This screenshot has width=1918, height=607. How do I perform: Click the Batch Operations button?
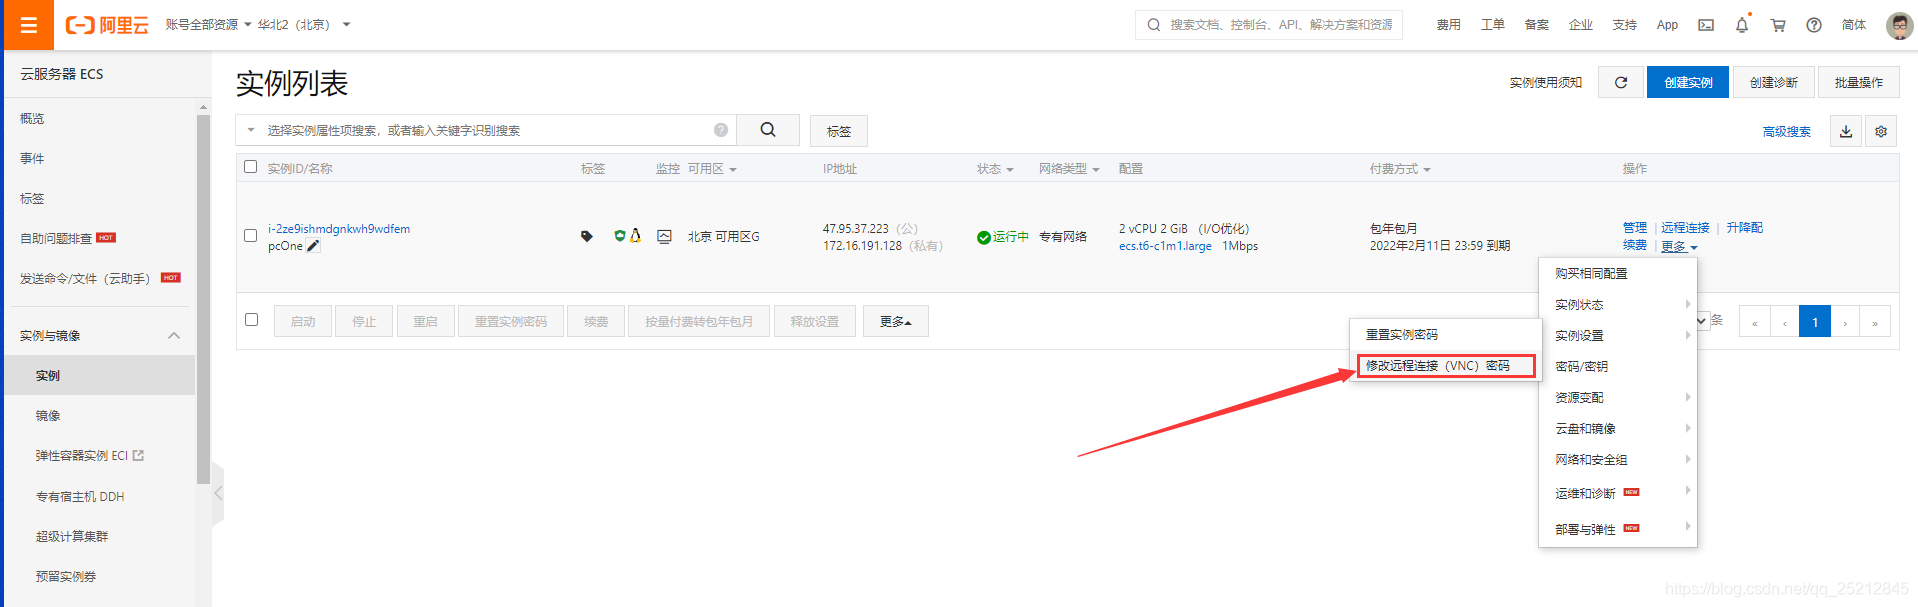click(1859, 82)
